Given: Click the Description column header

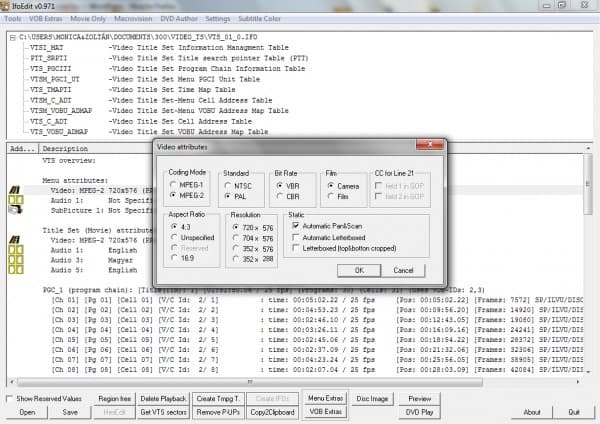Looking at the screenshot, I should click(64, 148).
